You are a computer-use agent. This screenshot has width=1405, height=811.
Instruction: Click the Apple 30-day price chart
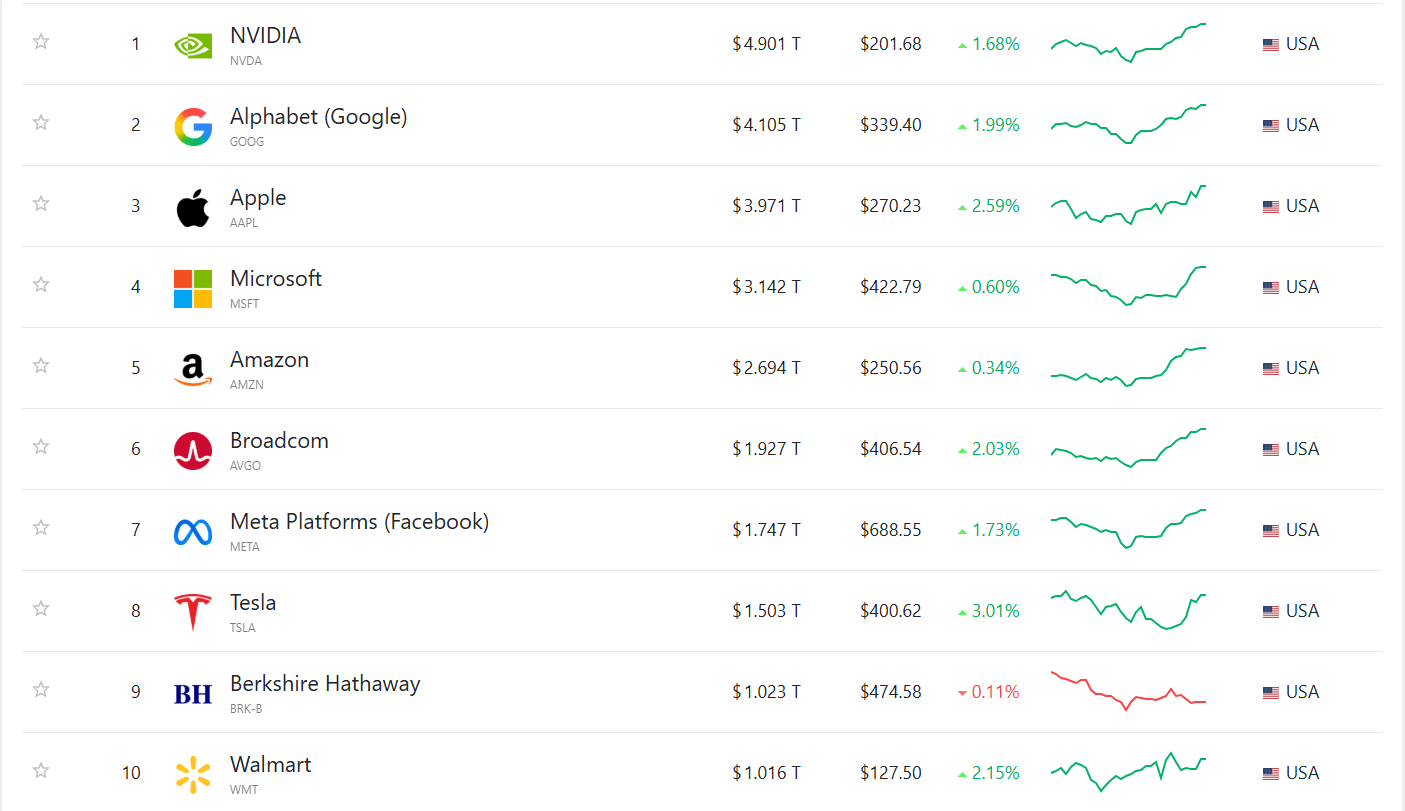[1128, 205]
